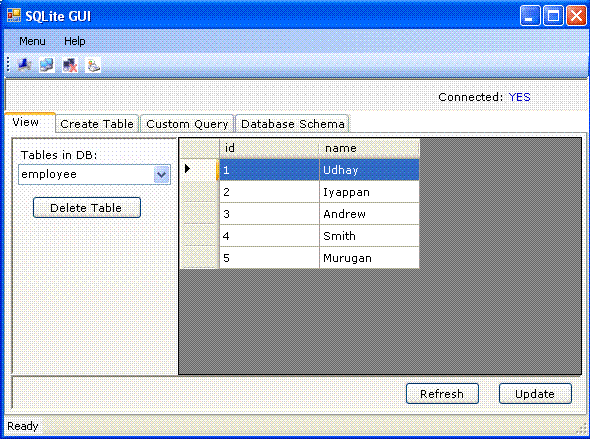This screenshot has width=592, height=440.
Task: Click the row header for the Andrew row
Action: (199, 214)
